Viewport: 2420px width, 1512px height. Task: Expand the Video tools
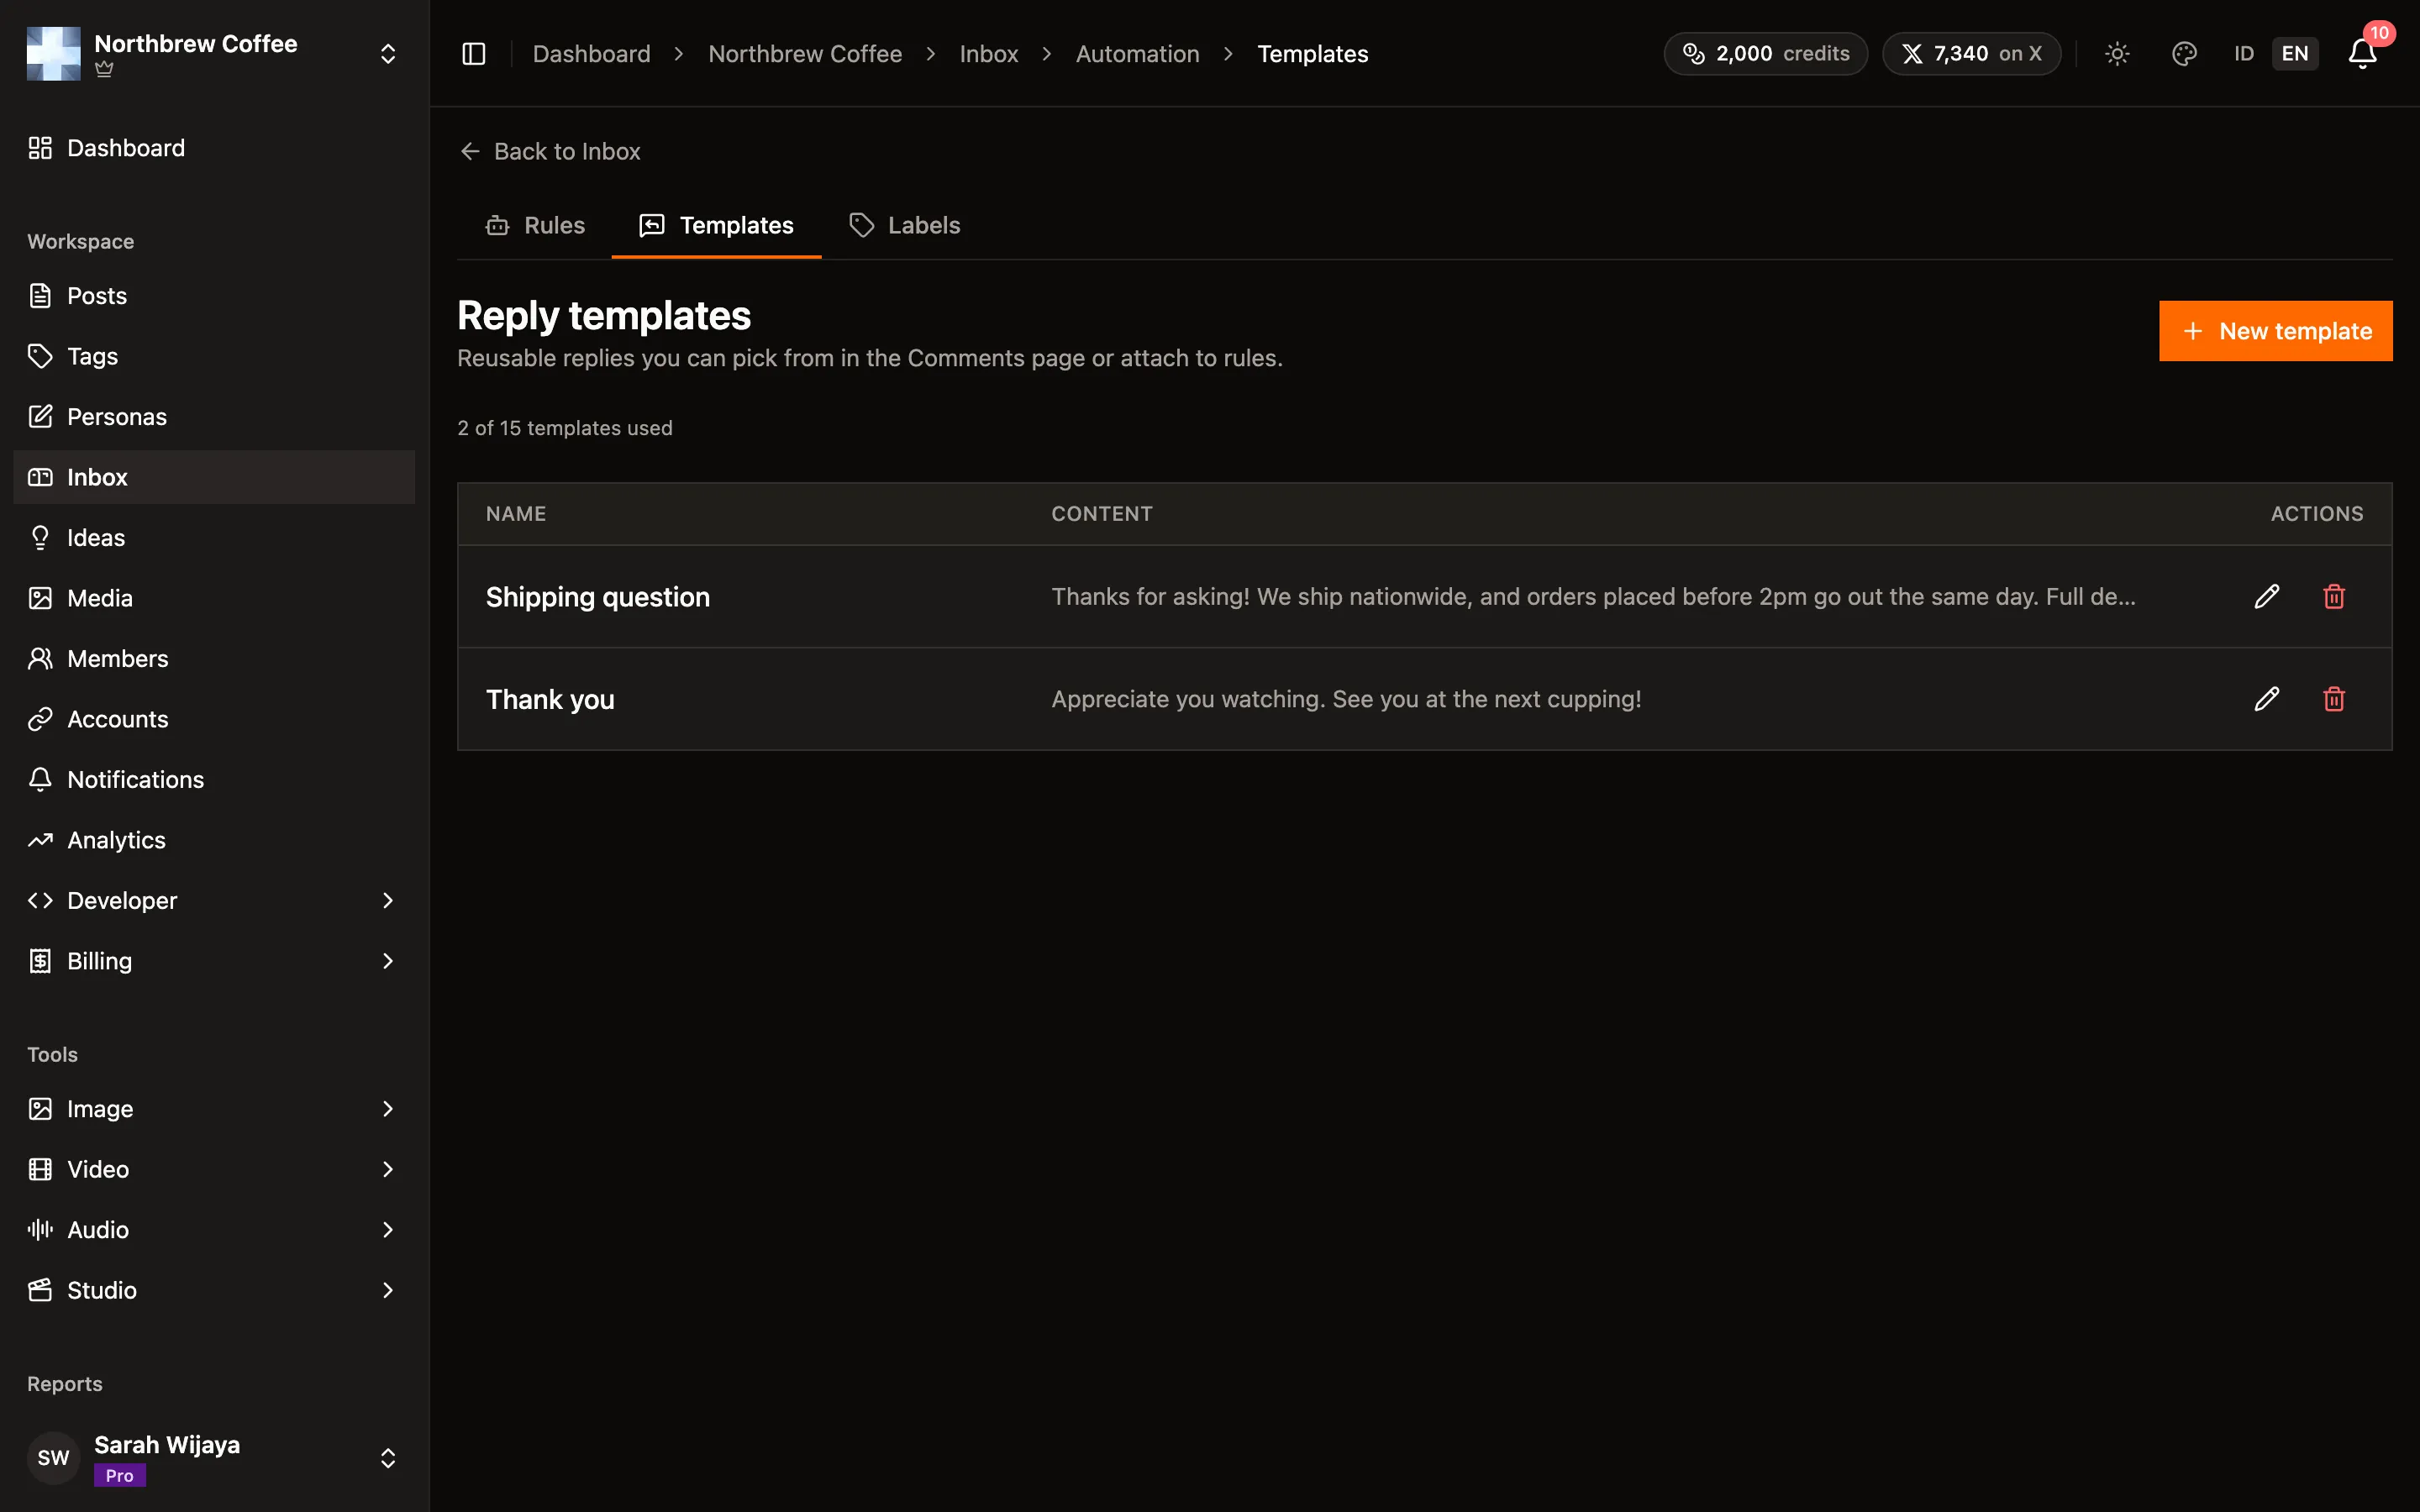(x=214, y=1169)
